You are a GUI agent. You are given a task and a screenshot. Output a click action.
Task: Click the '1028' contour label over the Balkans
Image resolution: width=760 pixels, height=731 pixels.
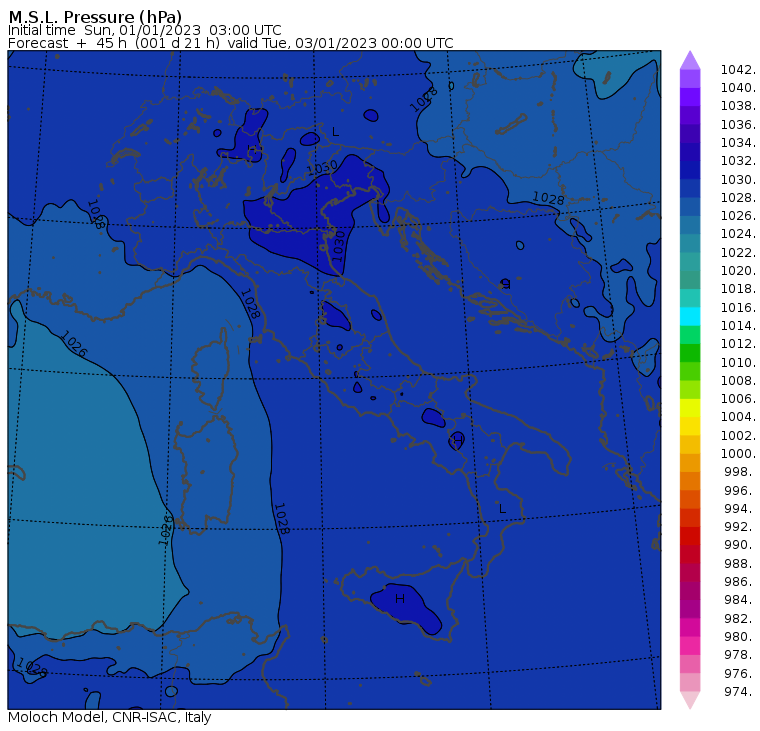click(548, 198)
